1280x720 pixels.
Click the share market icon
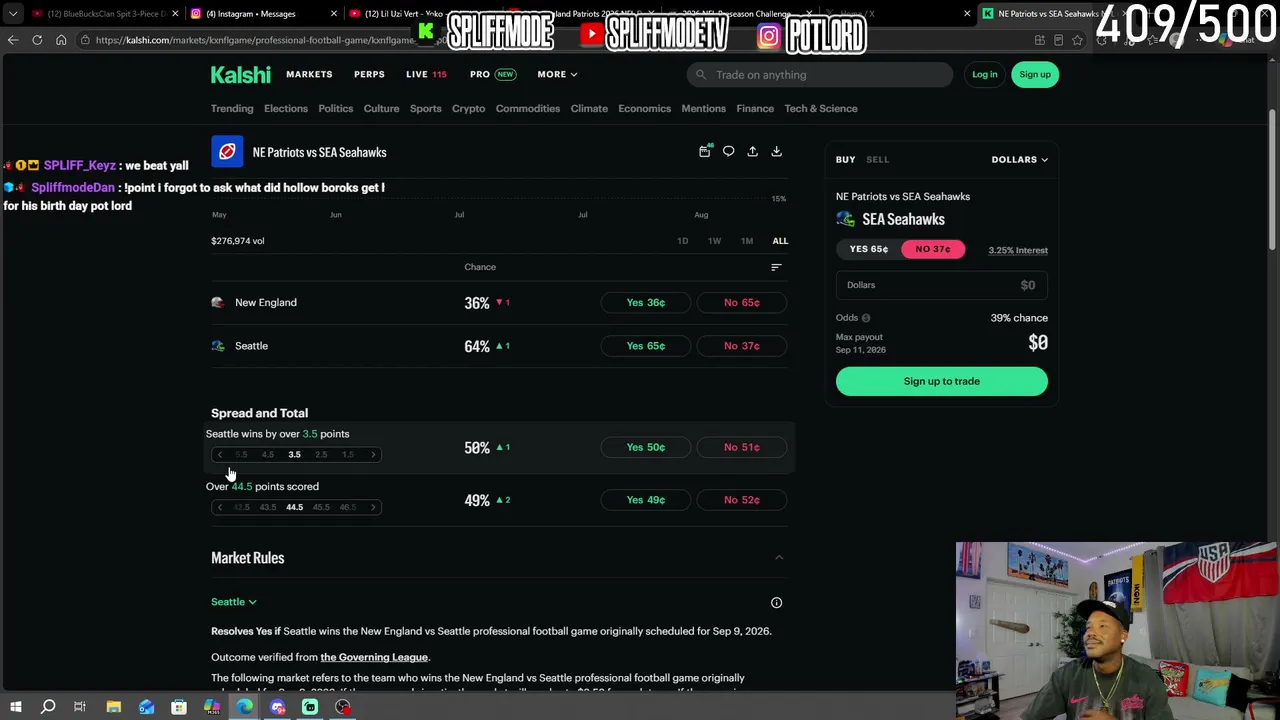pyautogui.click(x=752, y=151)
